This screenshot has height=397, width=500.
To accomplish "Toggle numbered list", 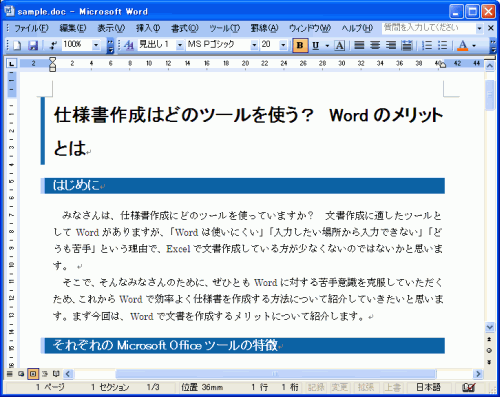I will coord(427,45).
